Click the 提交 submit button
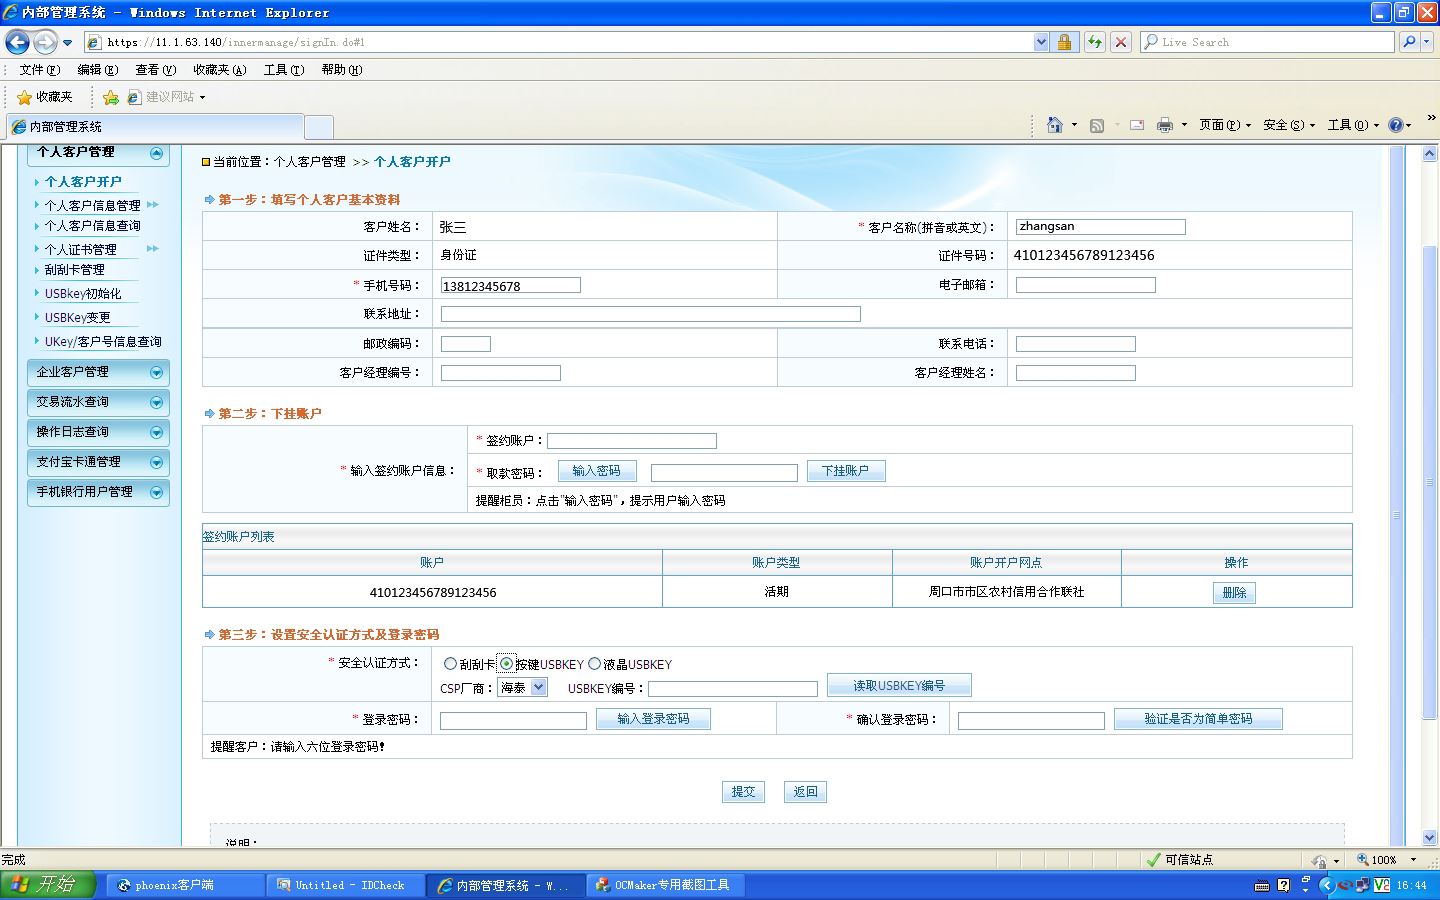 pyautogui.click(x=743, y=792)
